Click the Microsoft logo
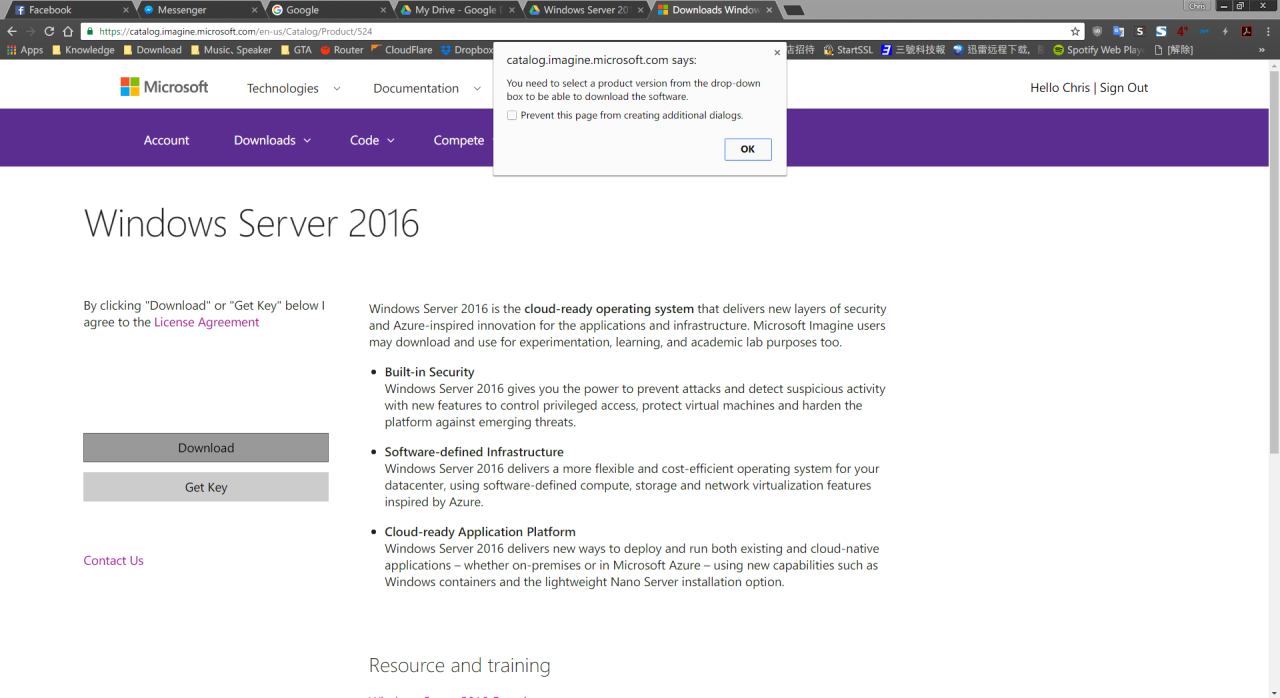Image resolution: width=1280 pixels, height=698 pixels. [x=164, y=87]
